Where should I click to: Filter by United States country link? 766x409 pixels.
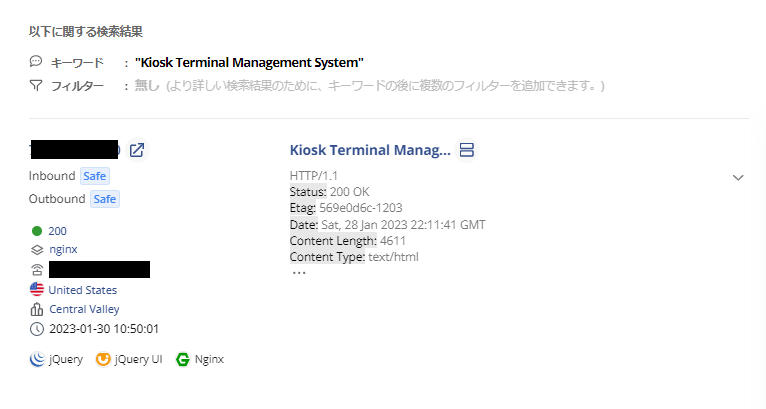click(83, 290)
